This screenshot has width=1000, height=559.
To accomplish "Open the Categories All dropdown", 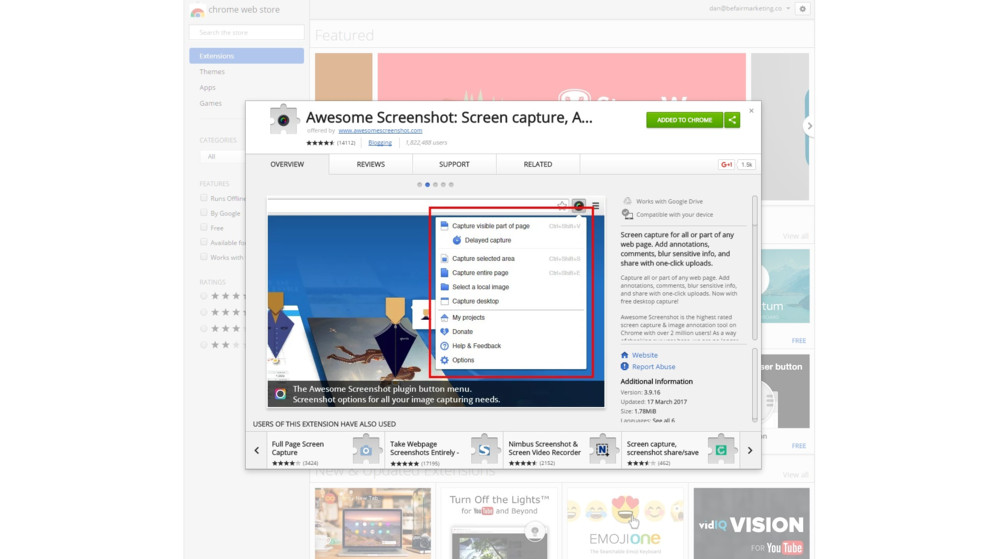I will 223,156.
